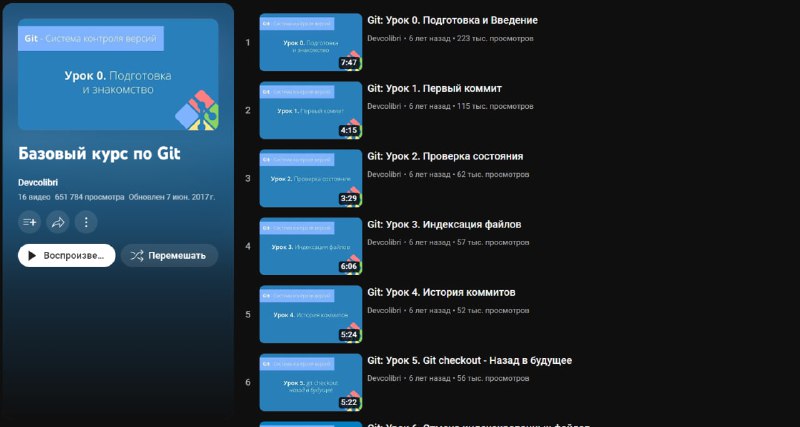Open title Git: Урок 2. Проверка состояния
The height and width of the screenshot is (427, 800).
click(x=445, y=157)
